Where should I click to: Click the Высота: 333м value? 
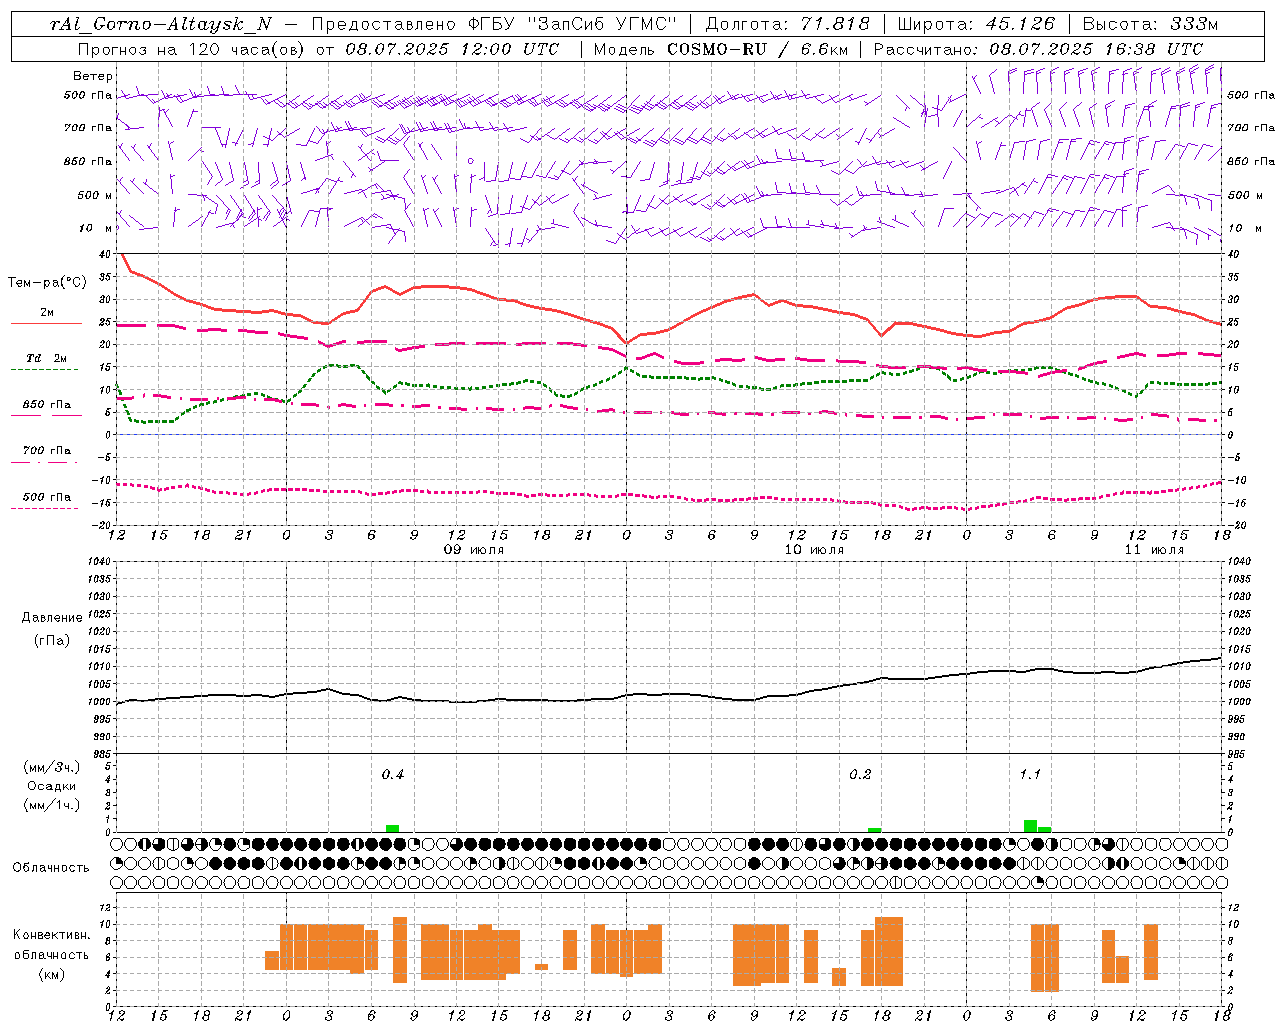tap(1151, 24)
